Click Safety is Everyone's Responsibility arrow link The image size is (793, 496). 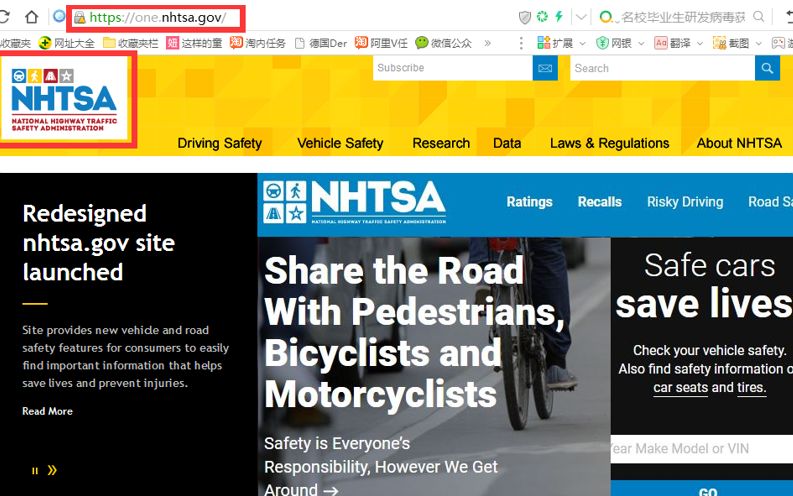click(381, 467)
